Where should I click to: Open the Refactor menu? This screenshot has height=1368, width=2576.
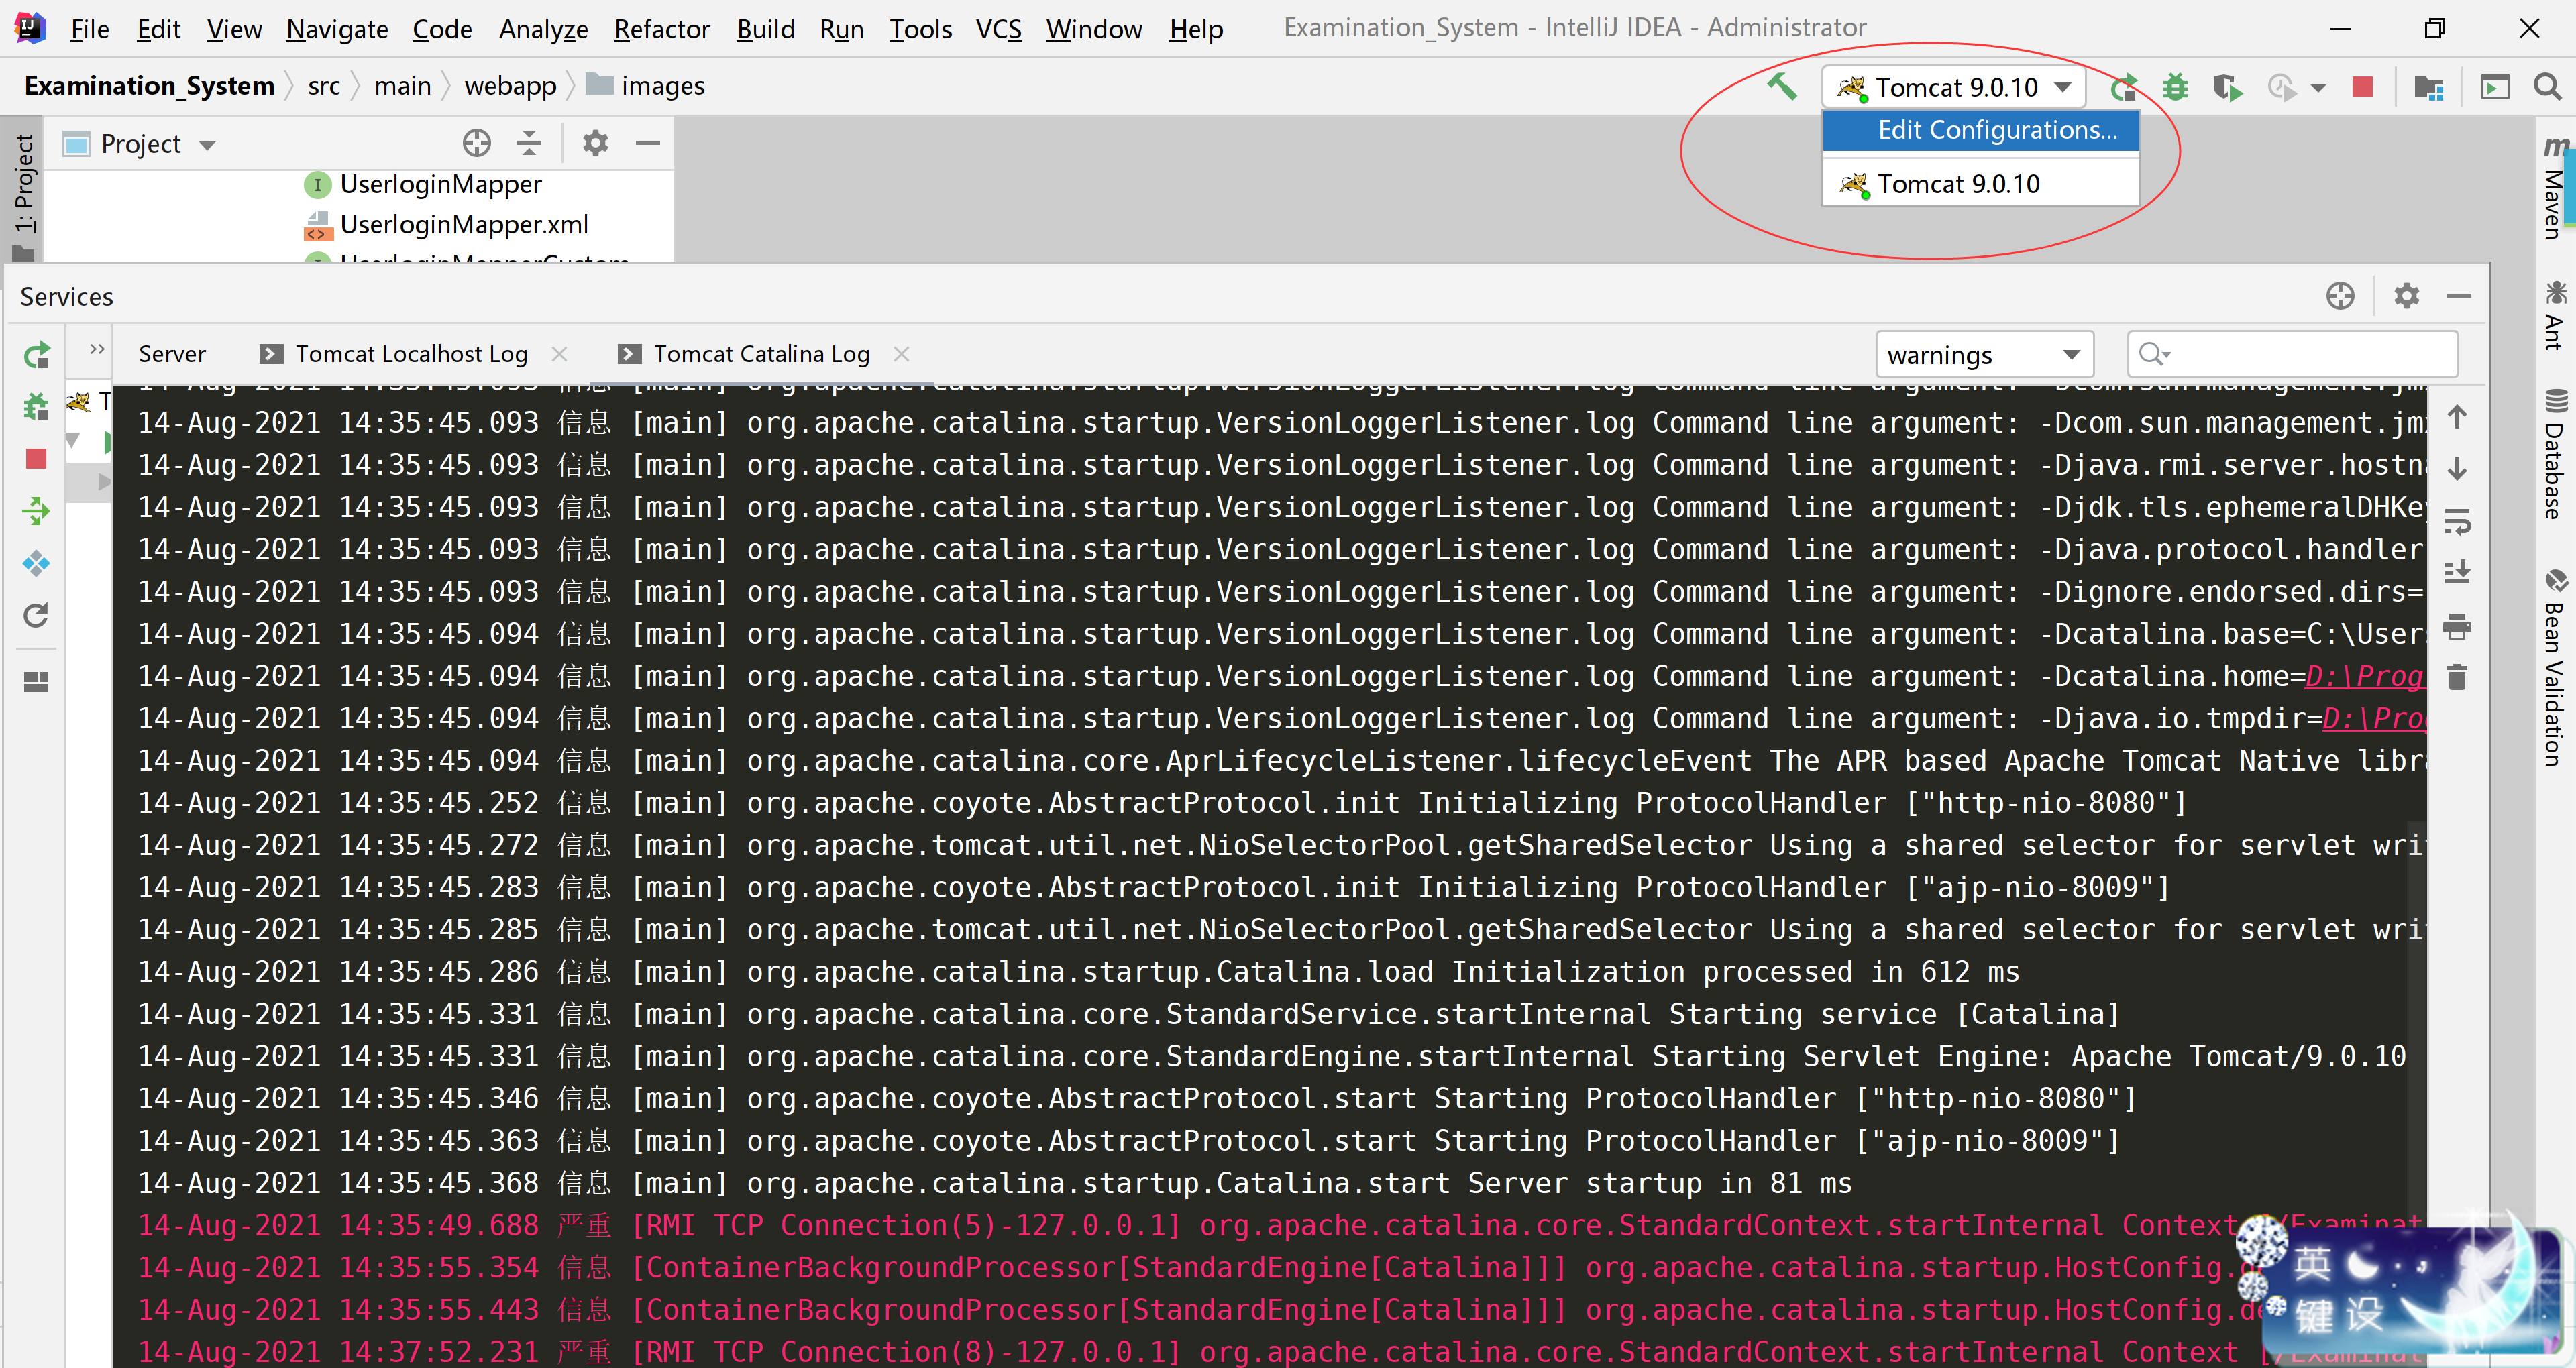(661, 29)
